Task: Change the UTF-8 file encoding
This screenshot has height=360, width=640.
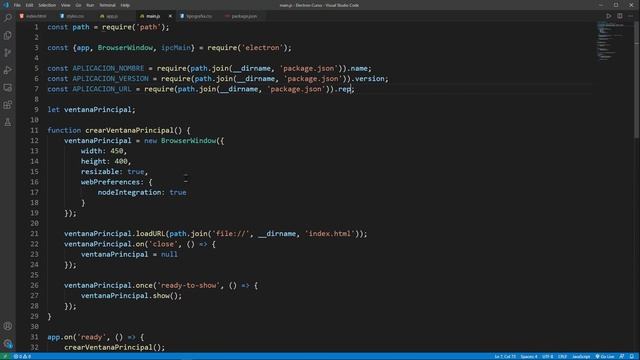Action: 547,356
